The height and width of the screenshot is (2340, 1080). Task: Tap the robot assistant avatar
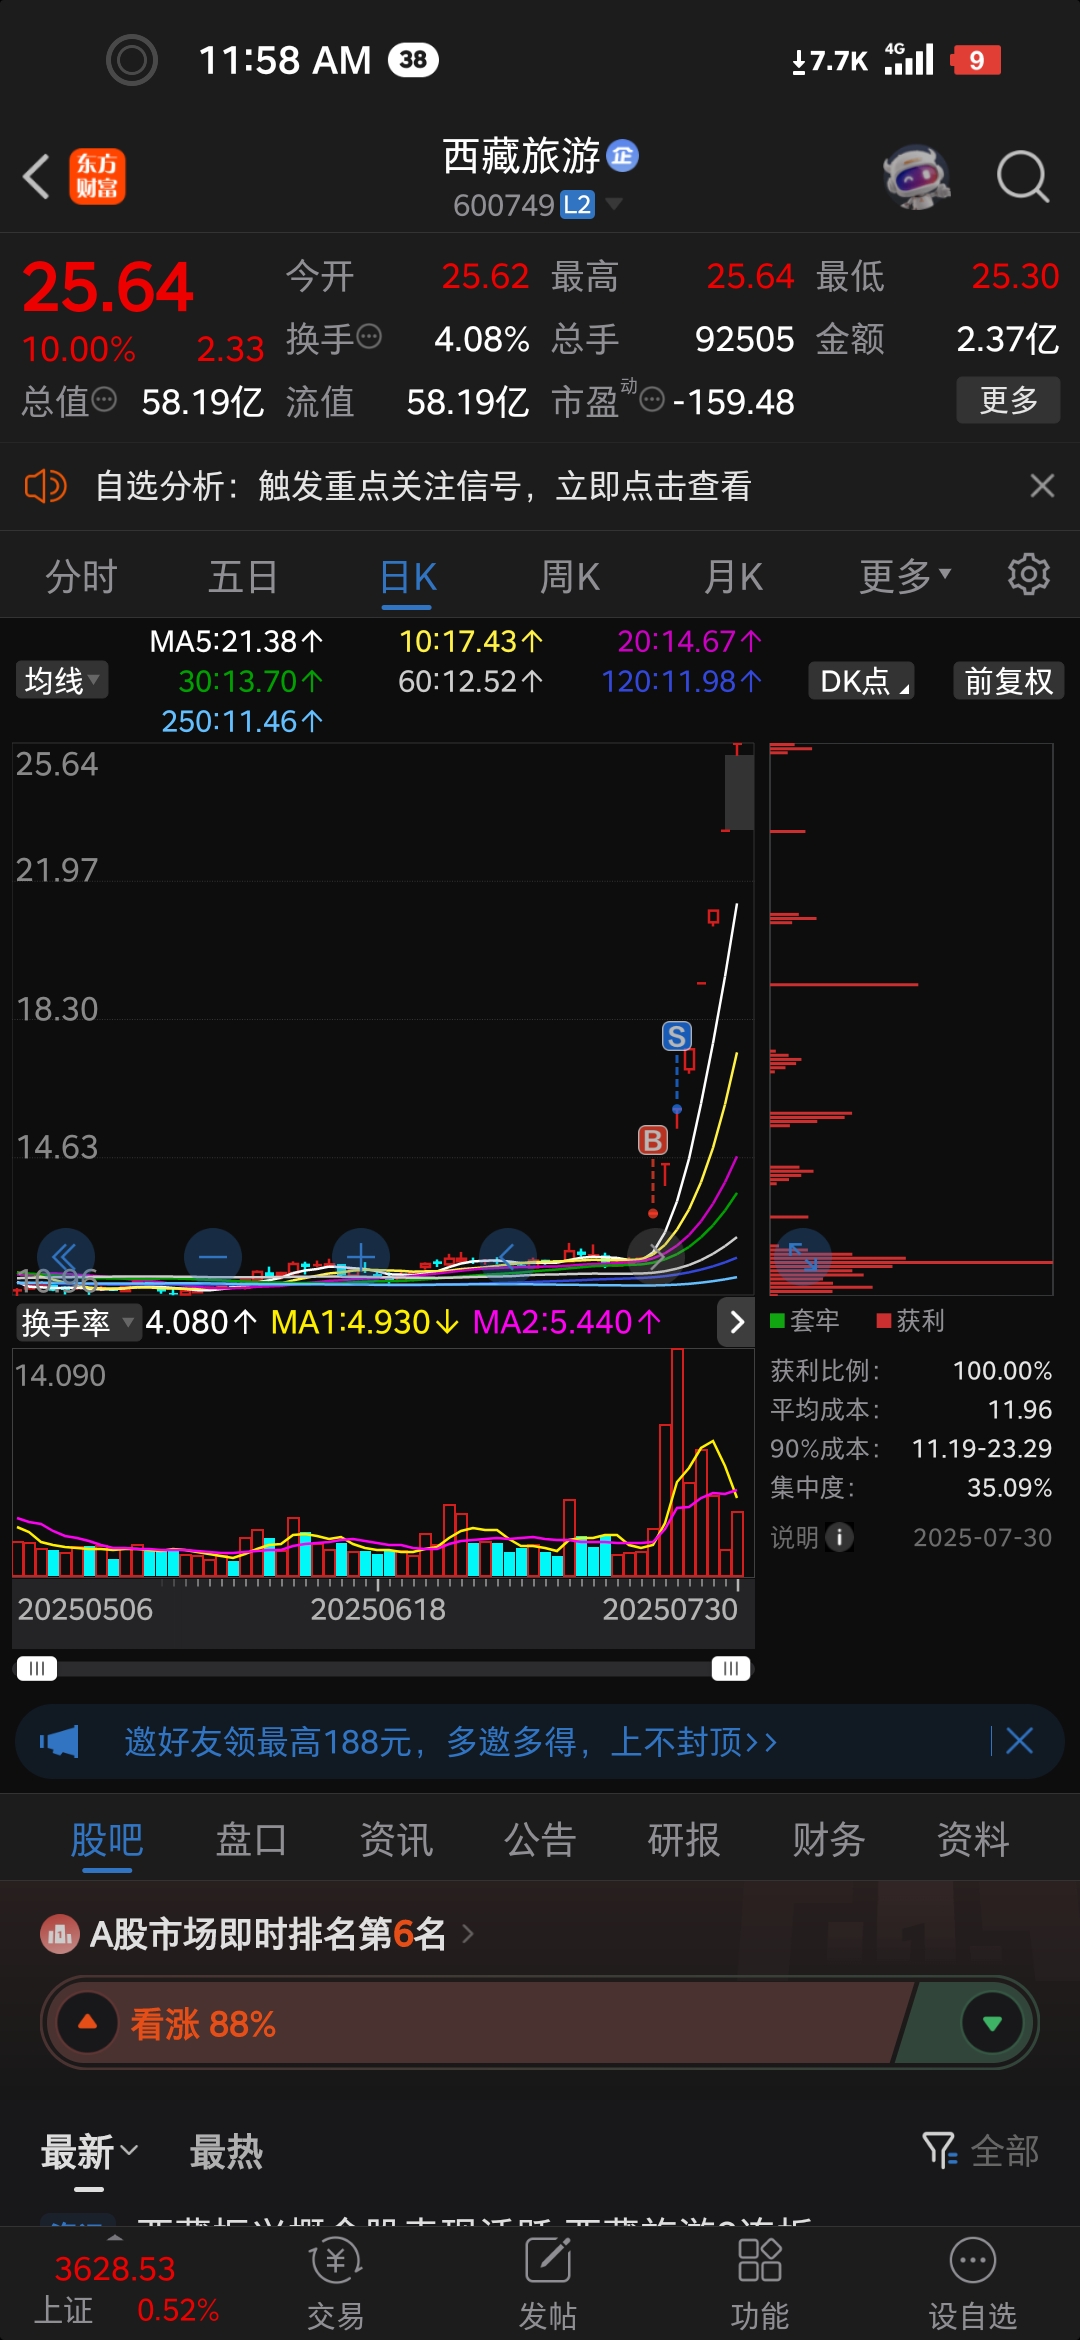(x=916, y=177)
